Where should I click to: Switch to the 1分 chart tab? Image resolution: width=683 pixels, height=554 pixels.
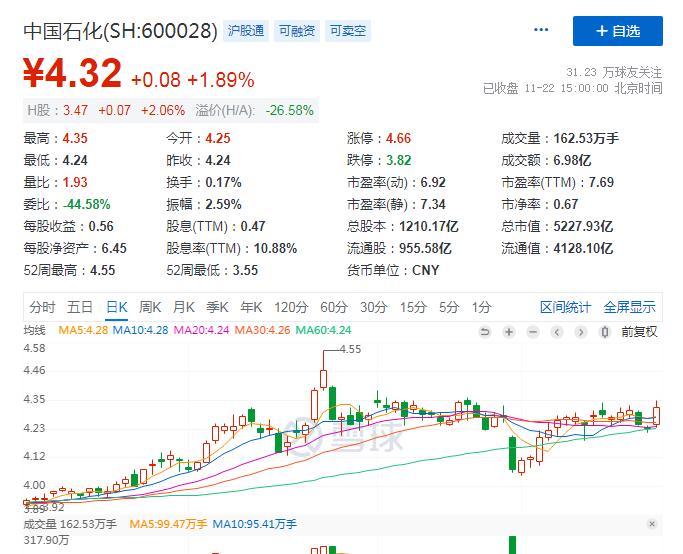(481, 307)
